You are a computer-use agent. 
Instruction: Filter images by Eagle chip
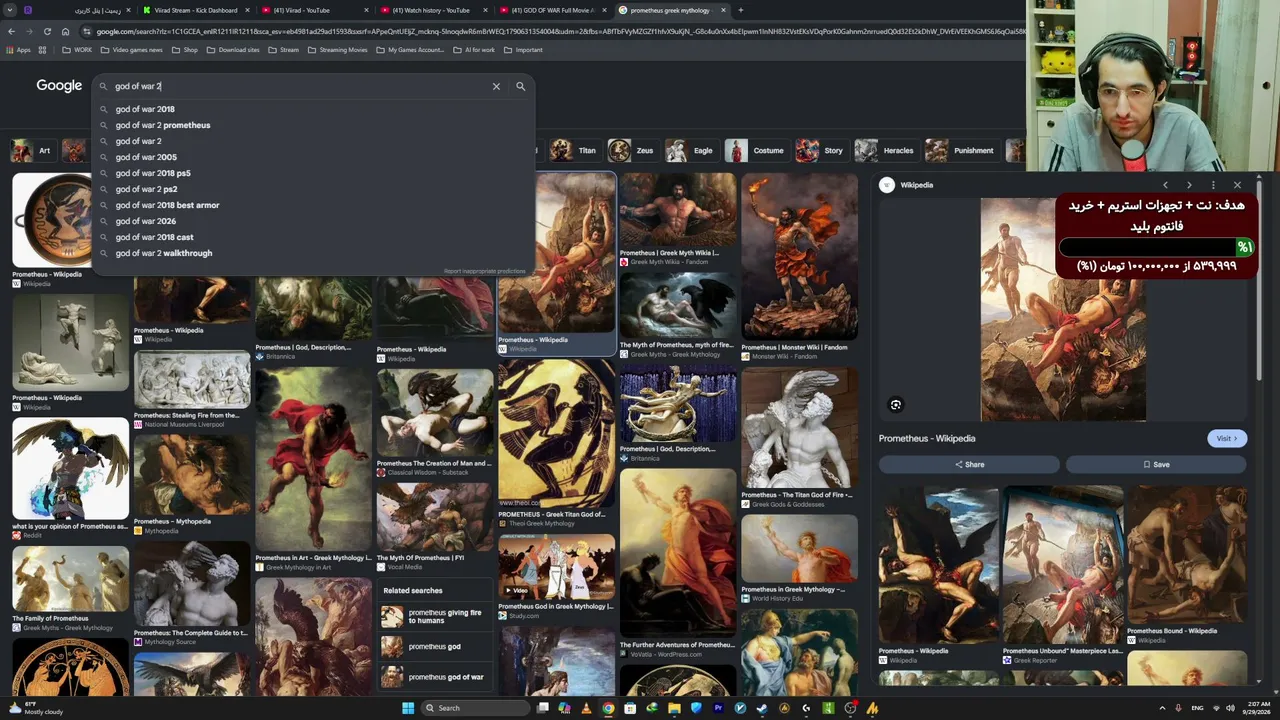click(x=691, y=151)
